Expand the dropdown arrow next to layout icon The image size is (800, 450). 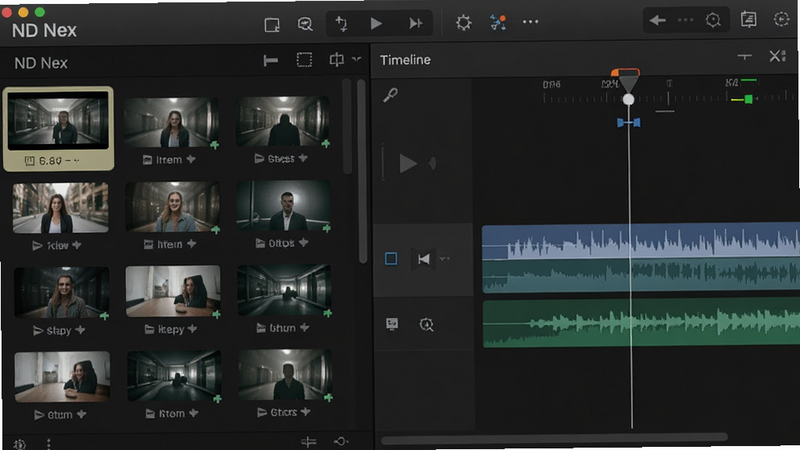(x=357, y=59)
